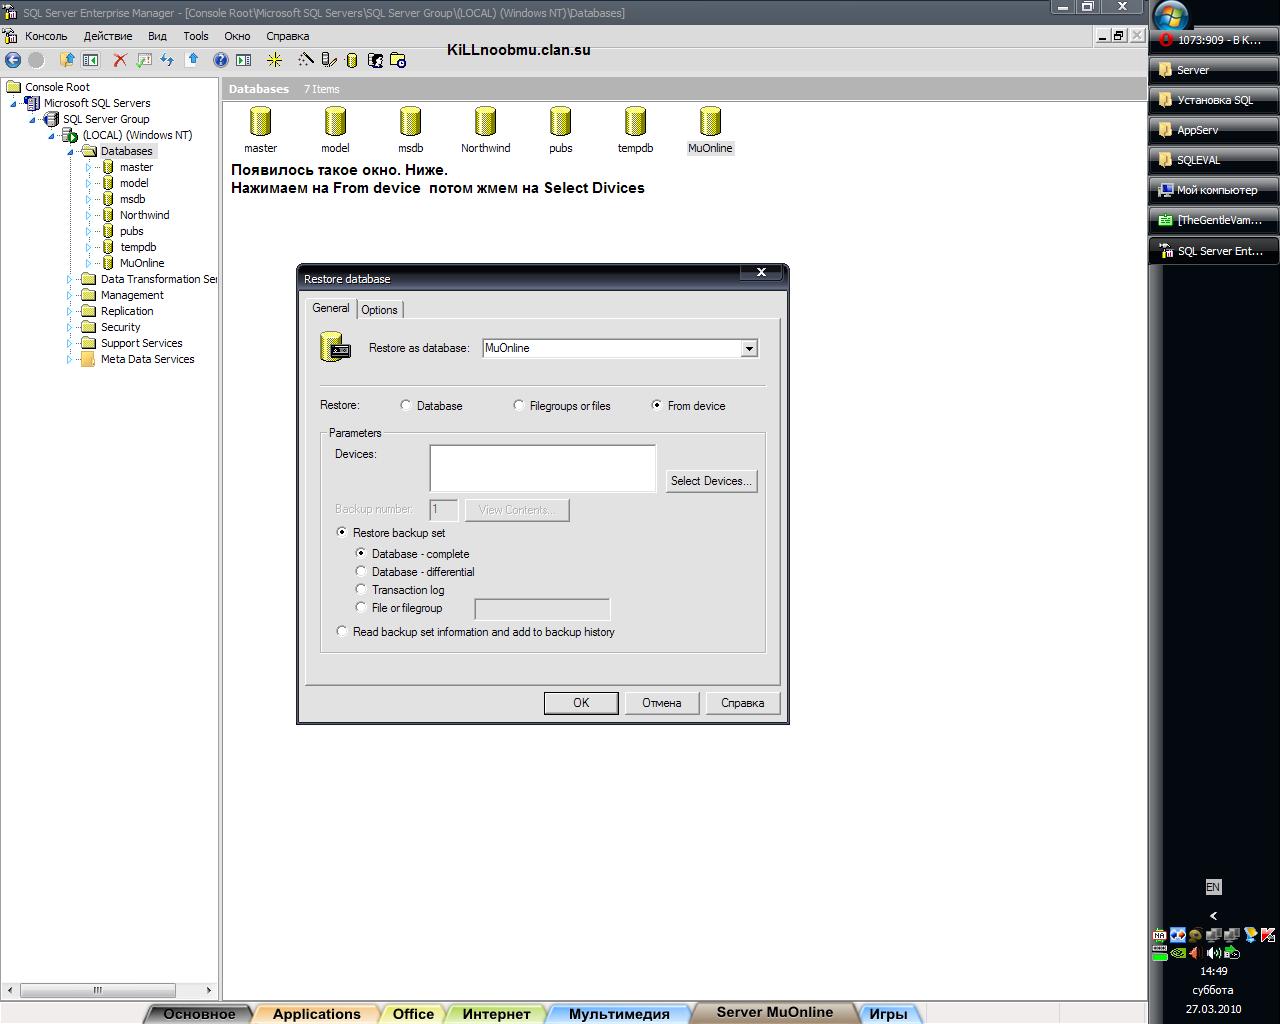
Task: Click the master database icon in right pane
Action: 260,124
